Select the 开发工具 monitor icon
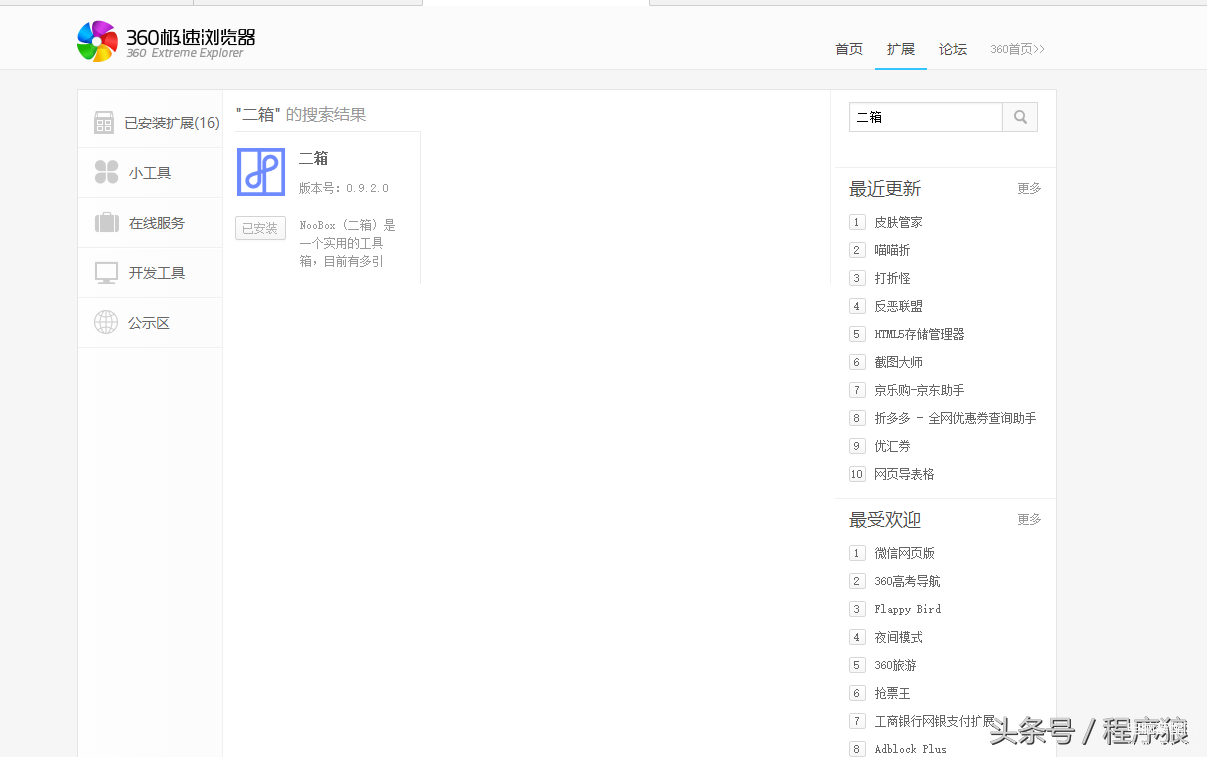Screen dimensions: 1207x757 tap(106, 273)
